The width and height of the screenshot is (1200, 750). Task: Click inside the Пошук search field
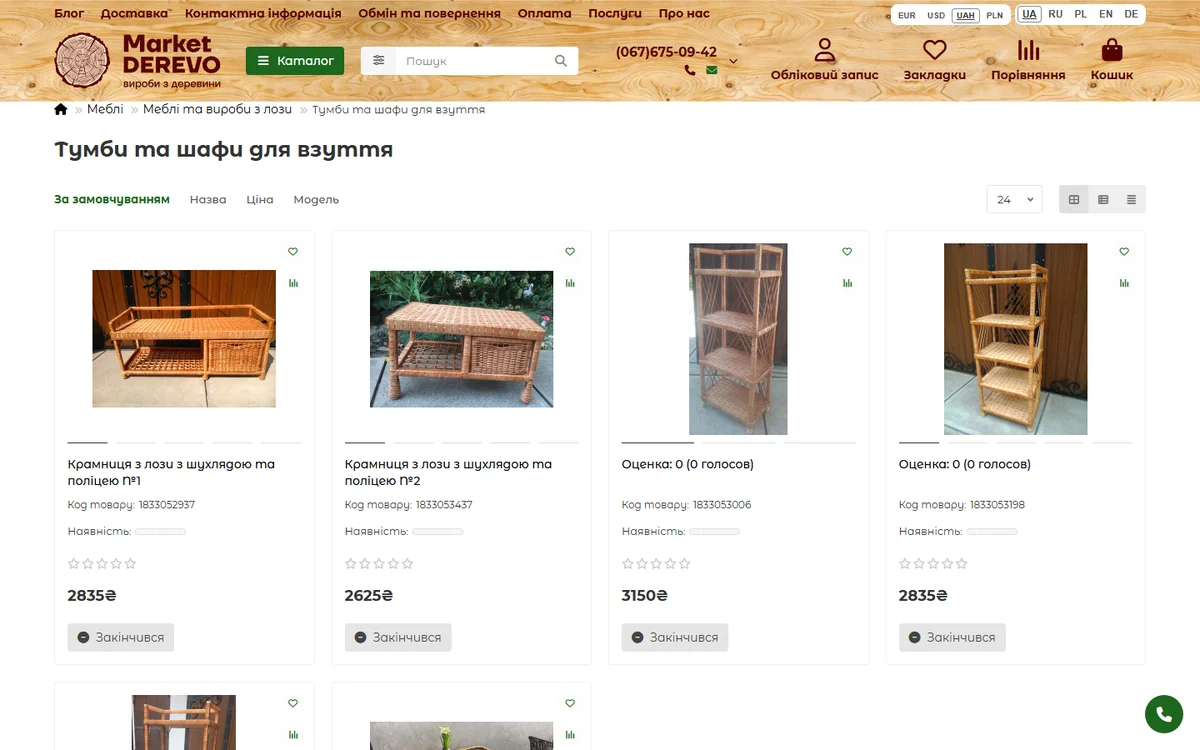tap(474, 61)
